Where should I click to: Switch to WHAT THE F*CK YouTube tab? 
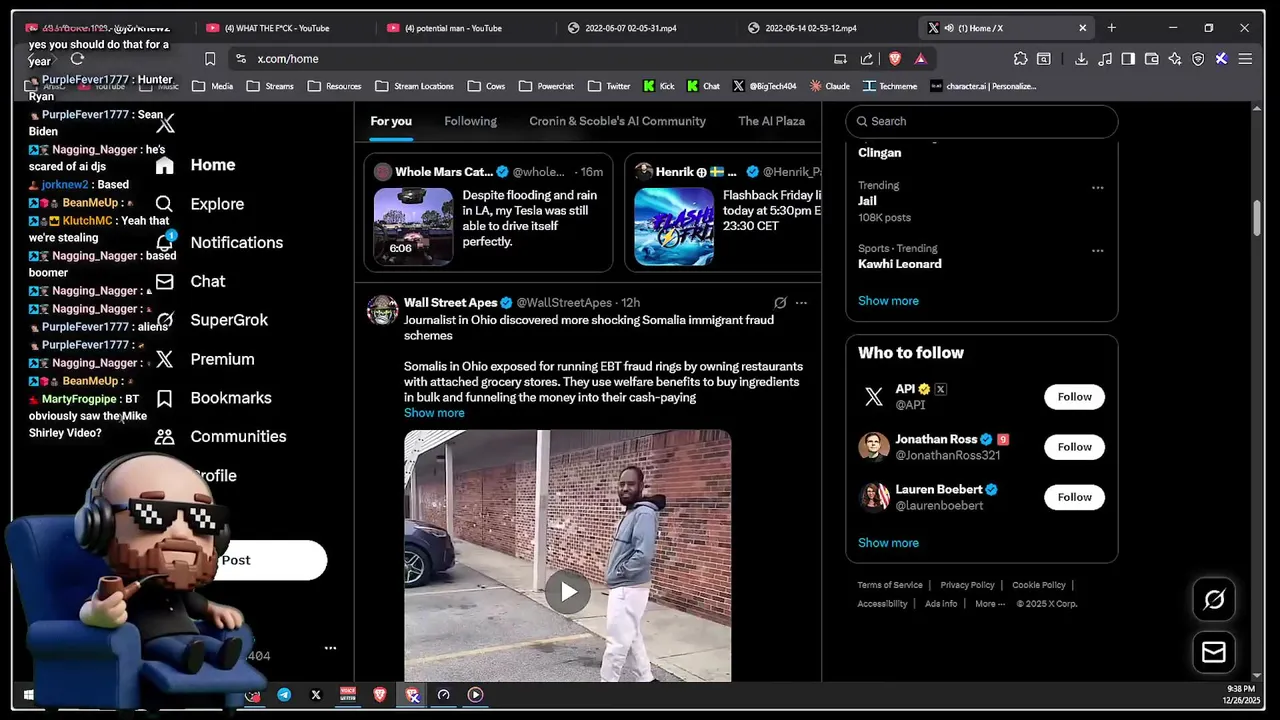point(277,28)
